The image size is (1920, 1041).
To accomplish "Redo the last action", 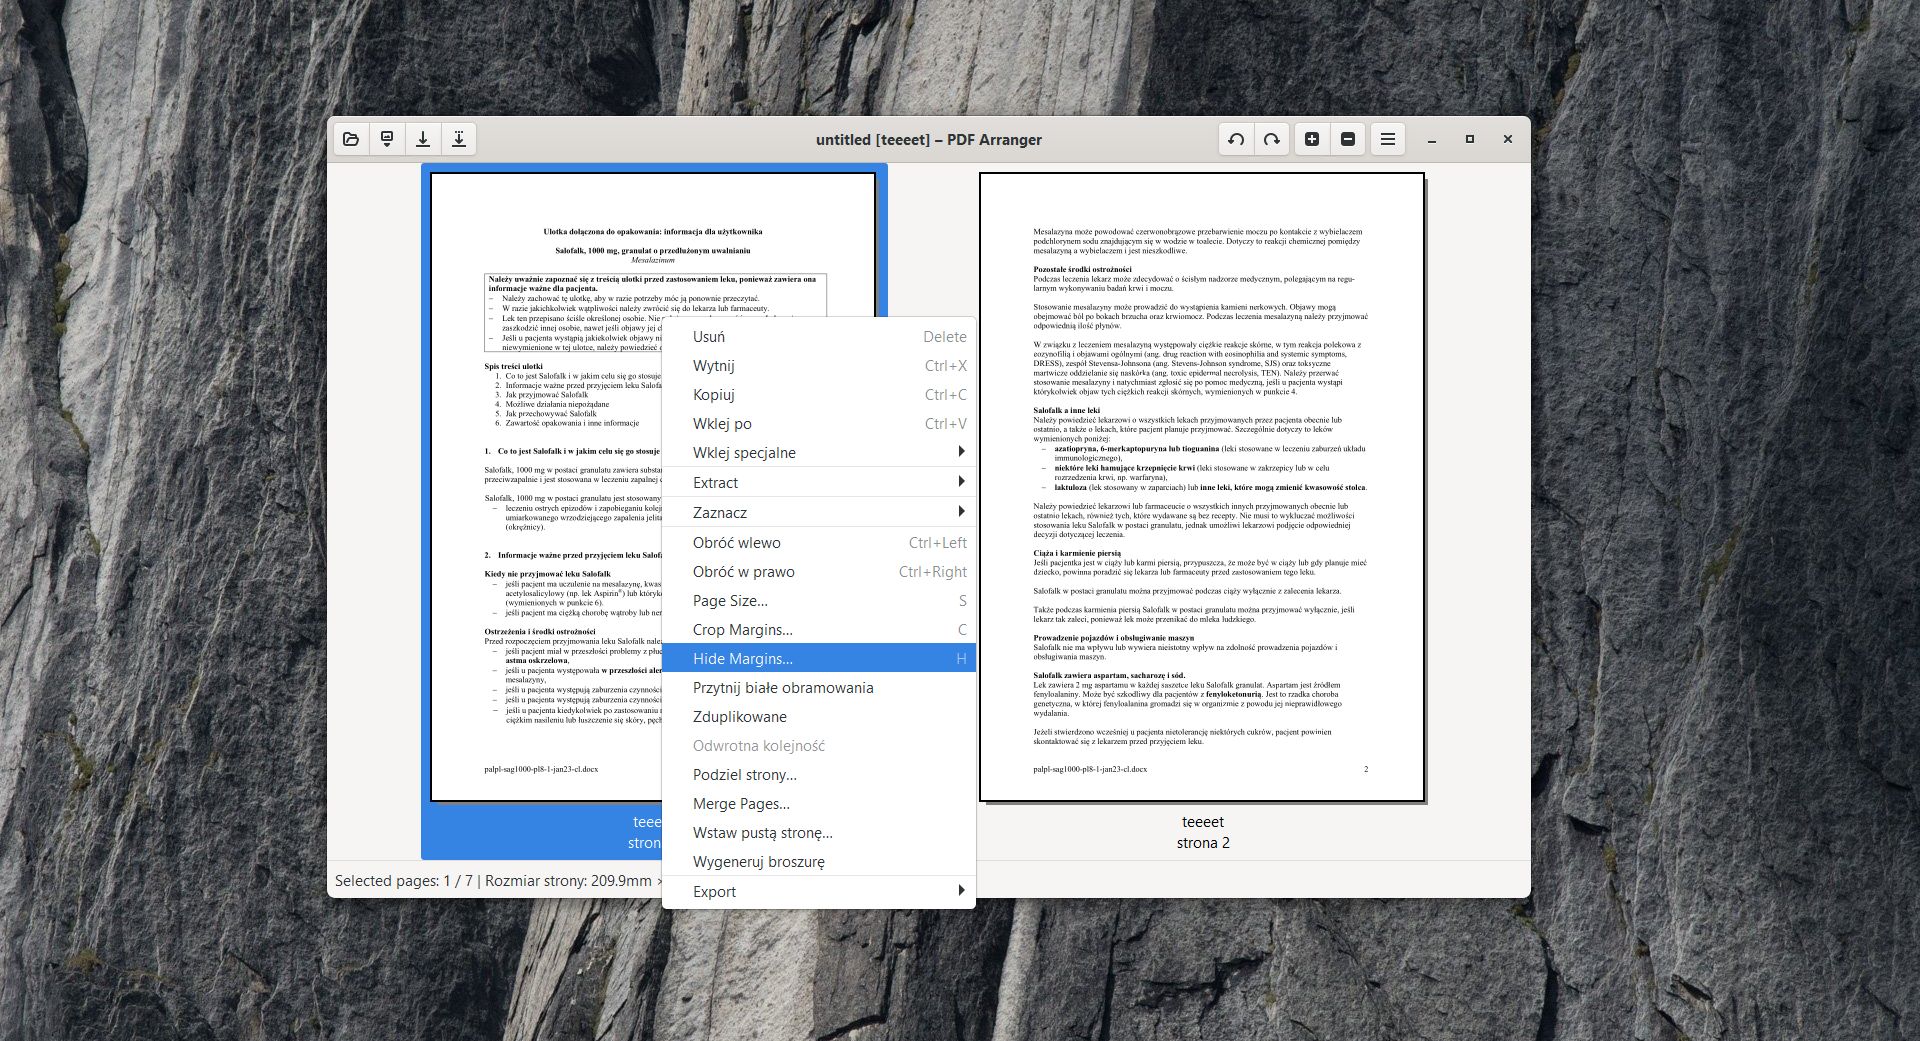I will (1271, 139).
